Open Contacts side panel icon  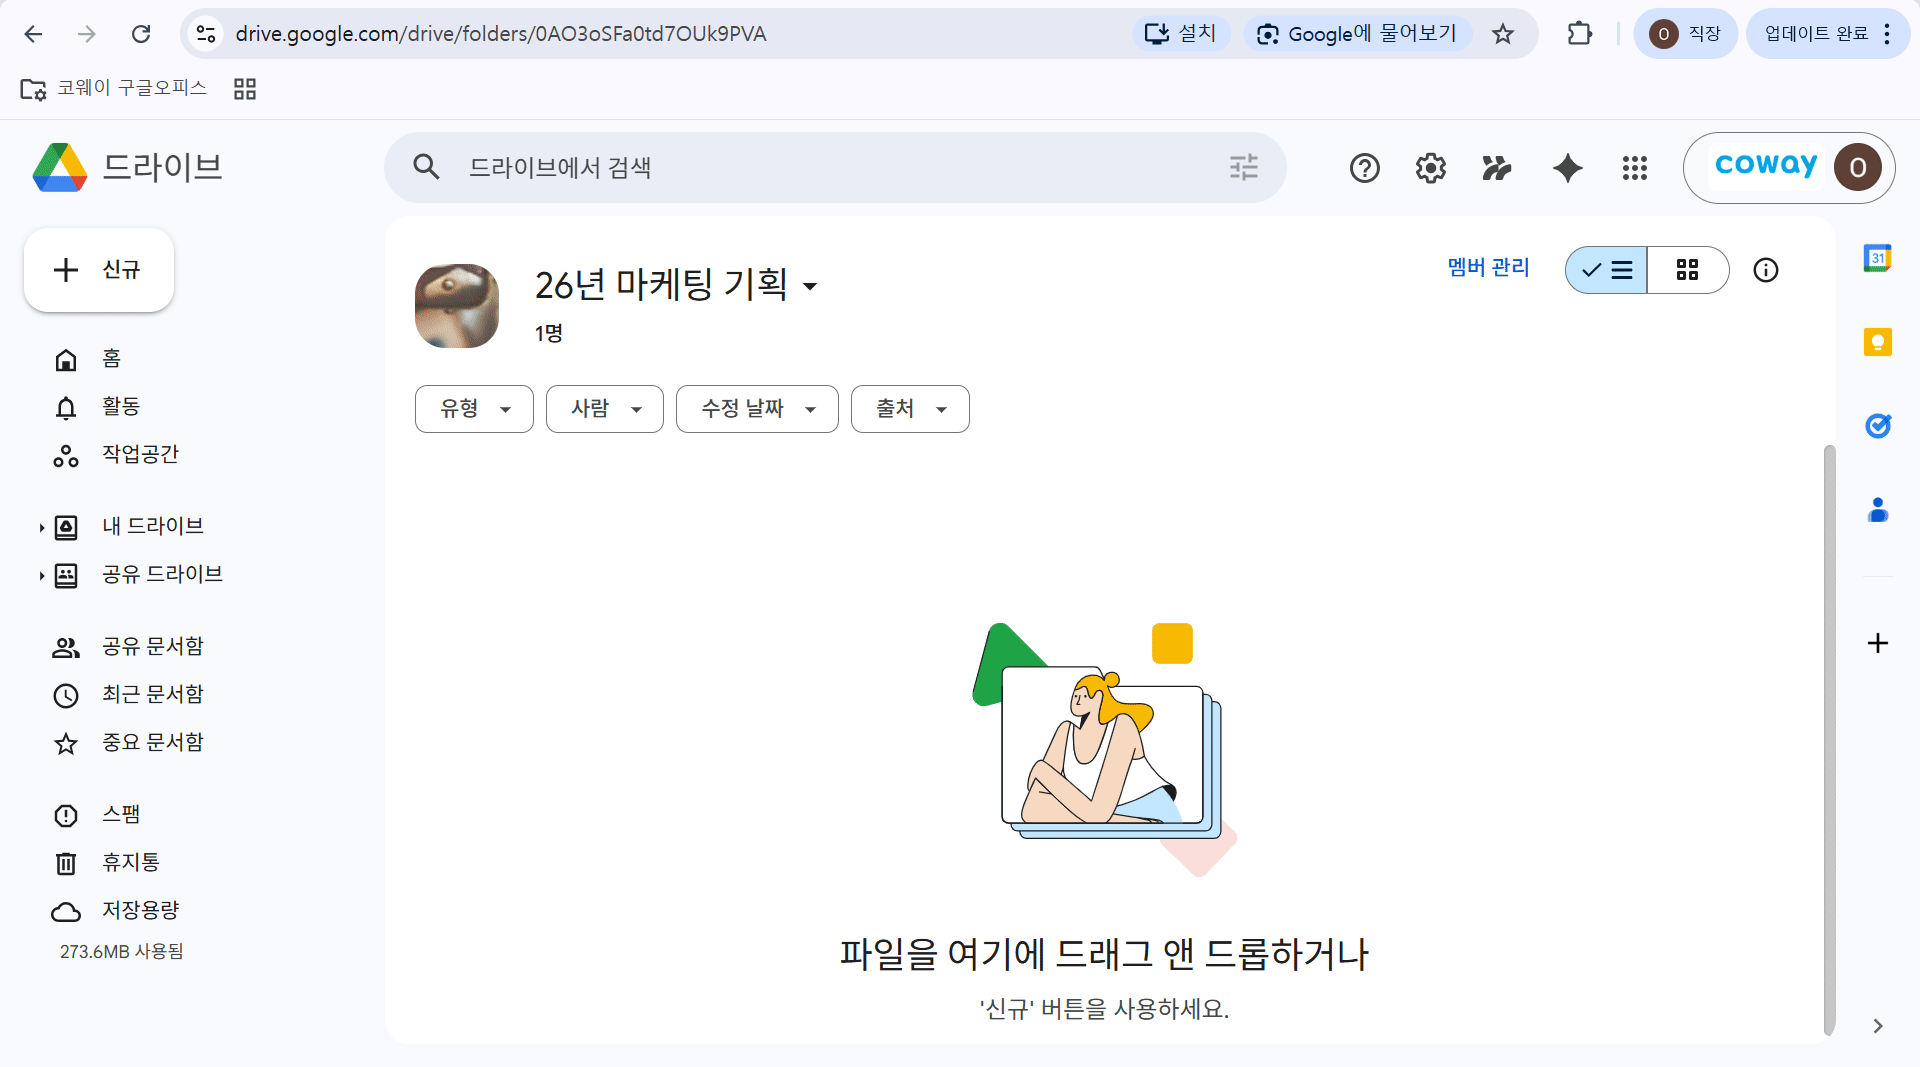pyautogui.click(x=1877, y=510)
